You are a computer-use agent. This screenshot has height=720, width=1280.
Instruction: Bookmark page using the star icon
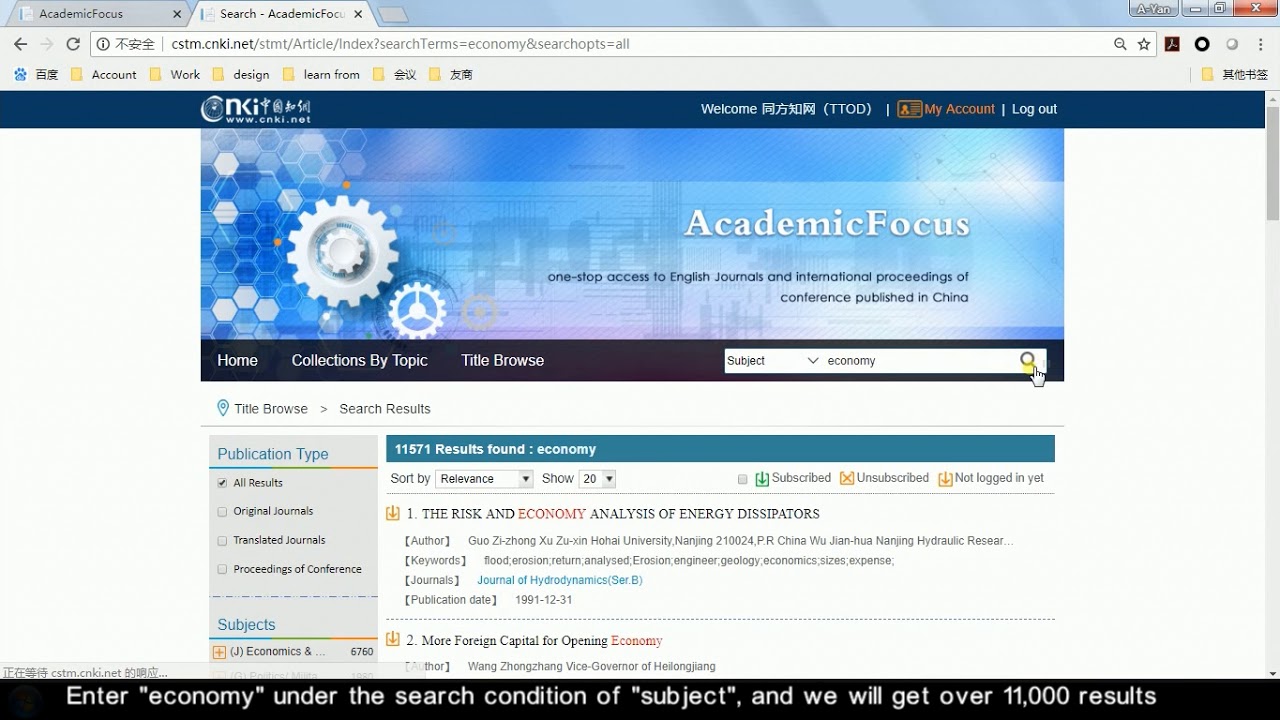pos(1144,44)
